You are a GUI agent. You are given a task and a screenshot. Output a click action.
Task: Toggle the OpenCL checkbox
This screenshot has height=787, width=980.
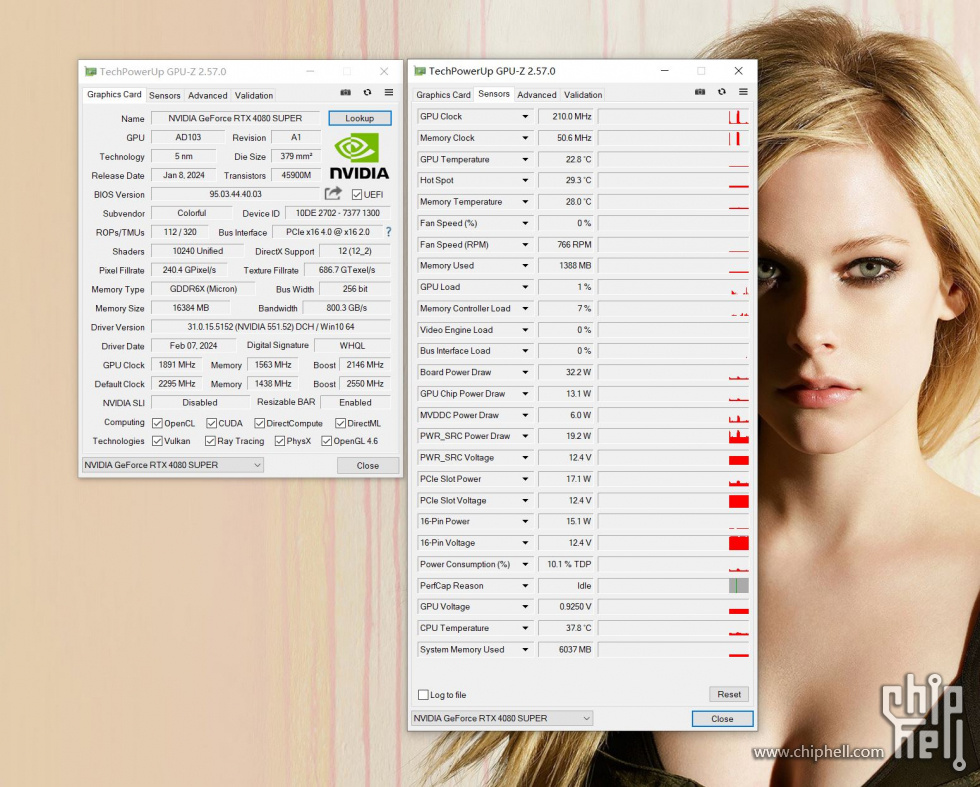[x=158, y=423]
